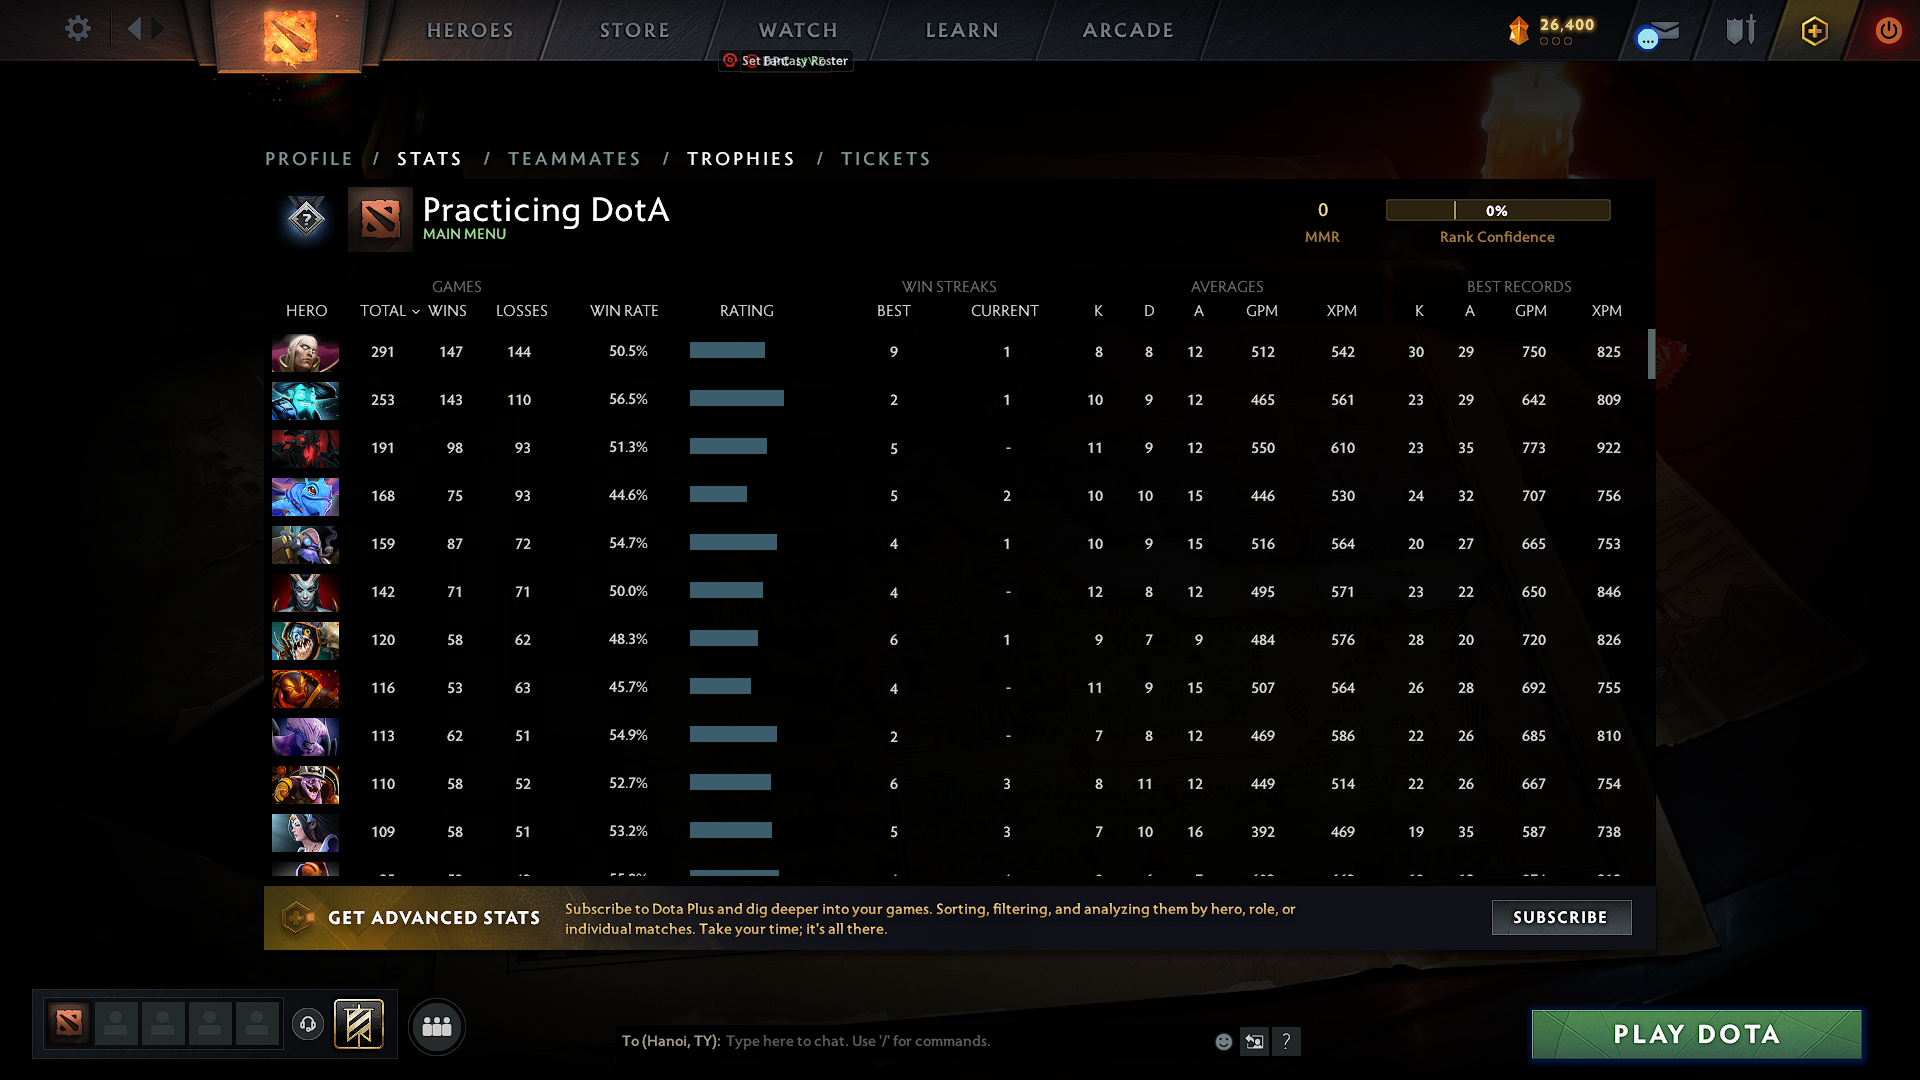
Task: Switch to the TROPHIES tab
Action: (x=741, y=158)
